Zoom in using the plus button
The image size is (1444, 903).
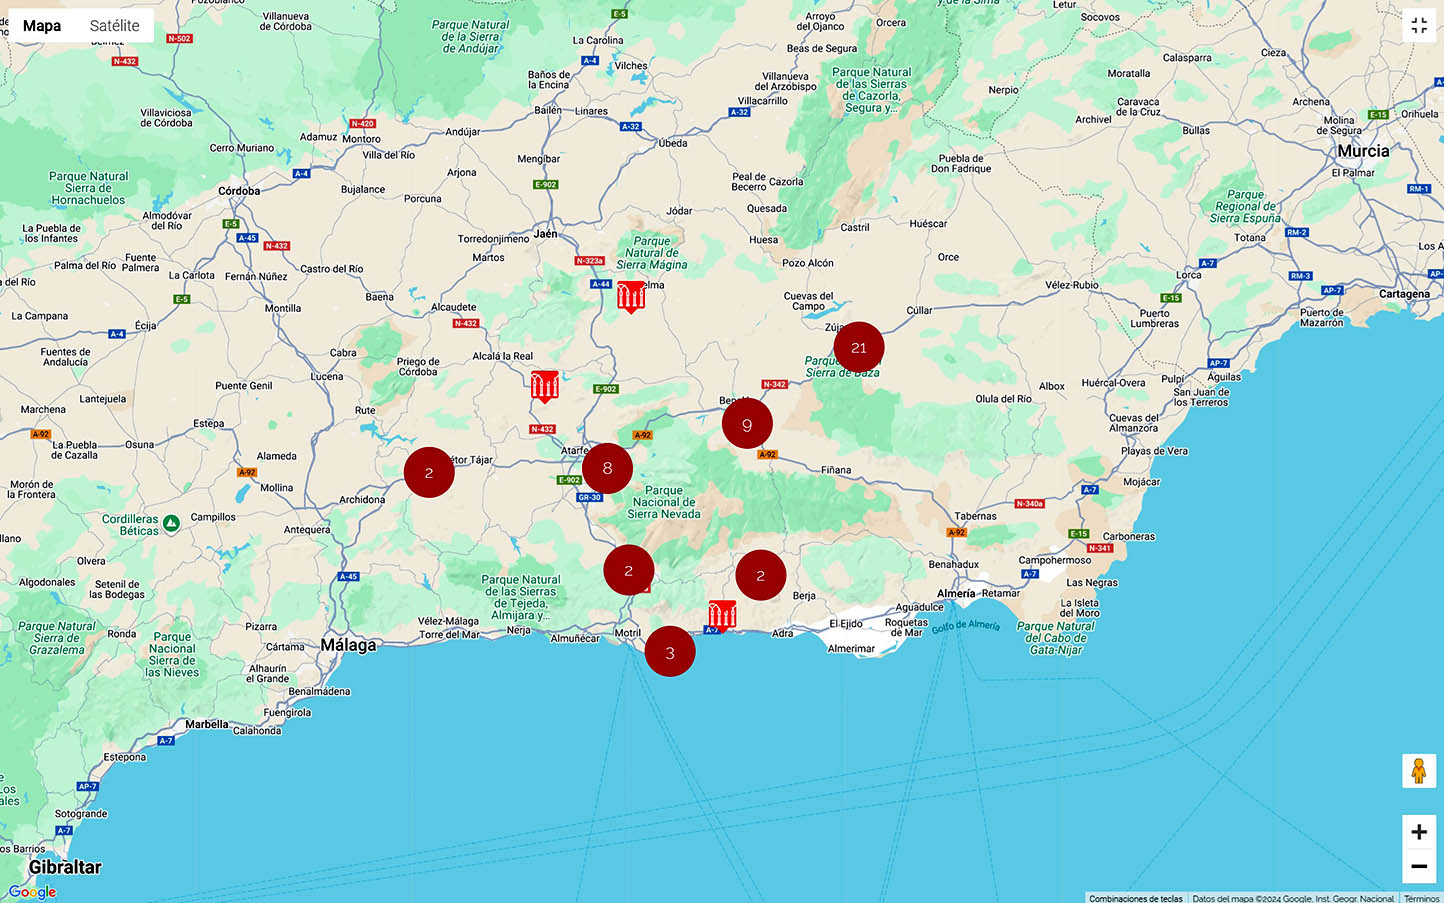point(1418,832)
